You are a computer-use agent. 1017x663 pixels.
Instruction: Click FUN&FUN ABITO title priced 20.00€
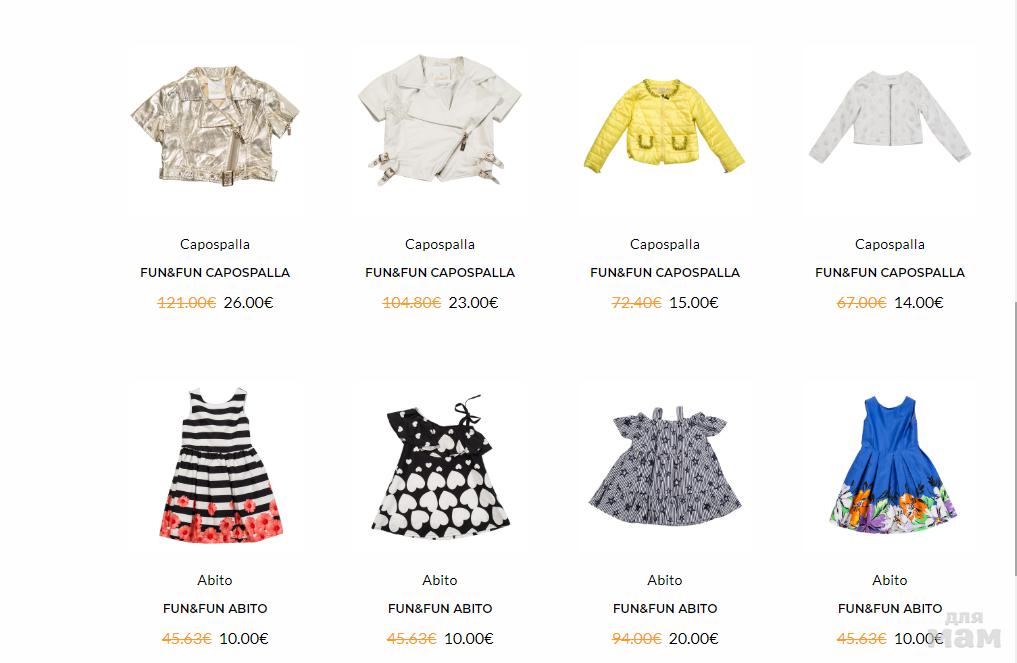(665, 609)
